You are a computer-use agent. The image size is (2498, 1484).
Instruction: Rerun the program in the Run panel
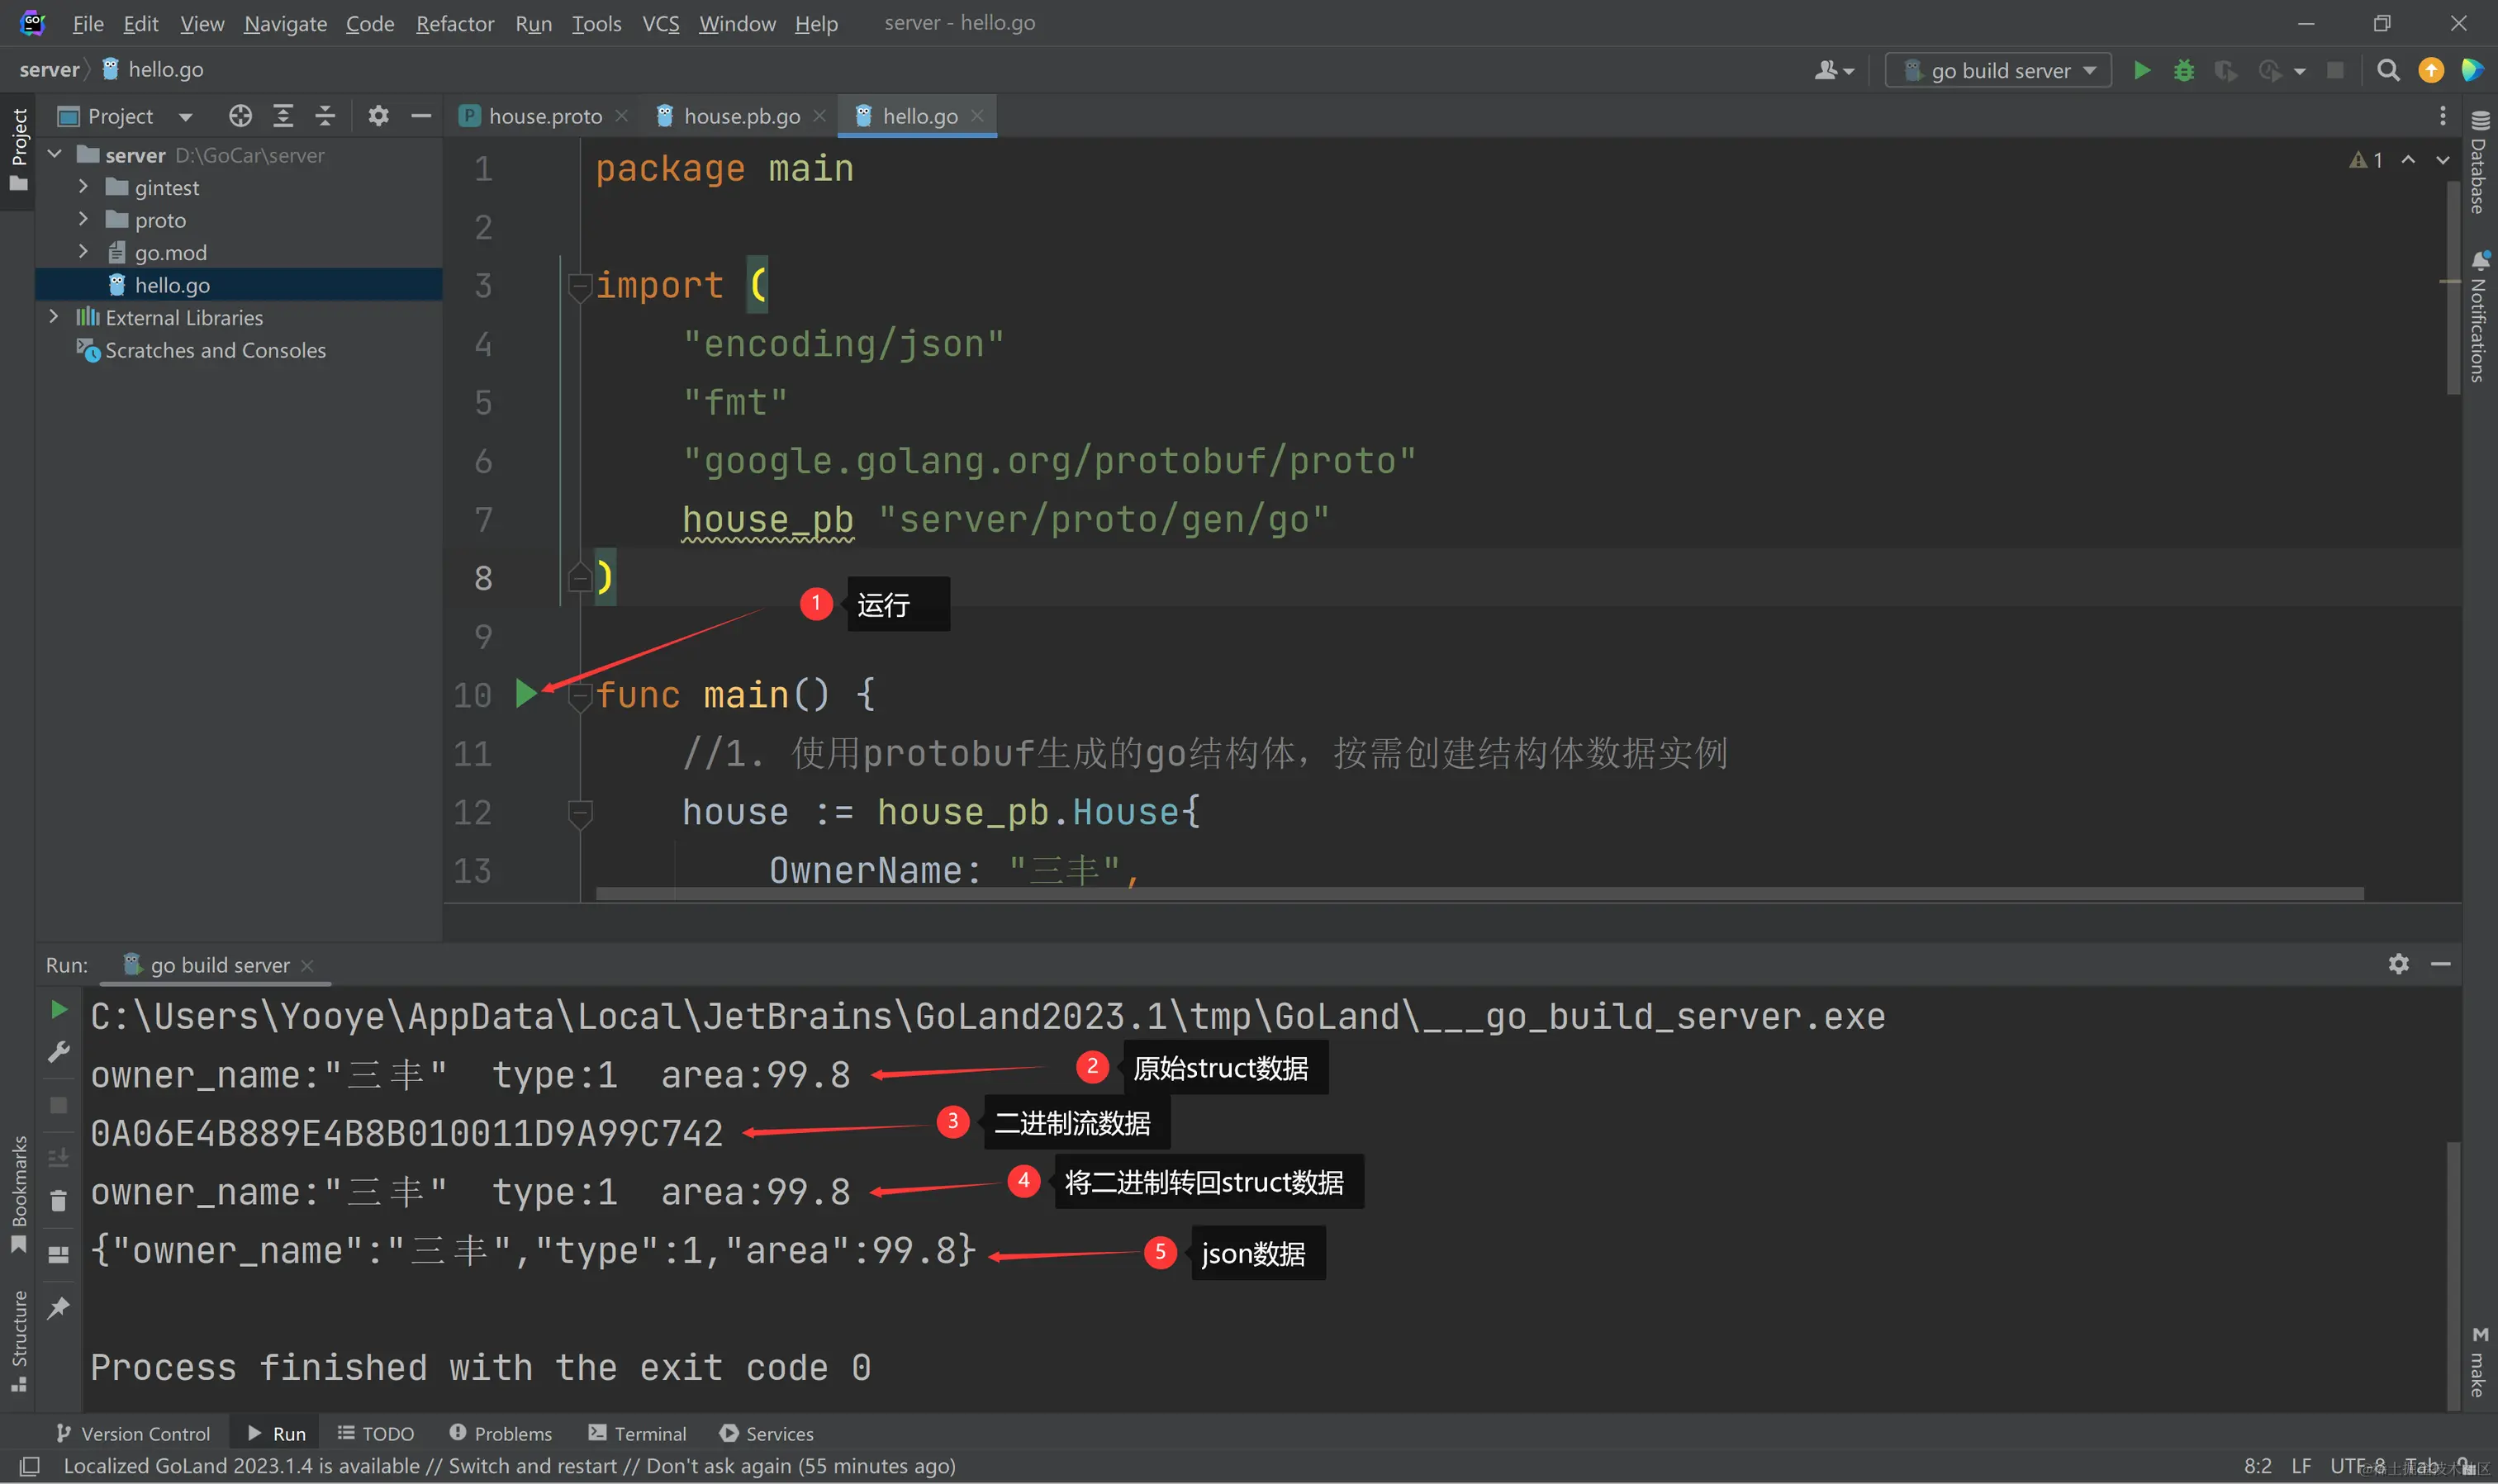(59, 1010)
